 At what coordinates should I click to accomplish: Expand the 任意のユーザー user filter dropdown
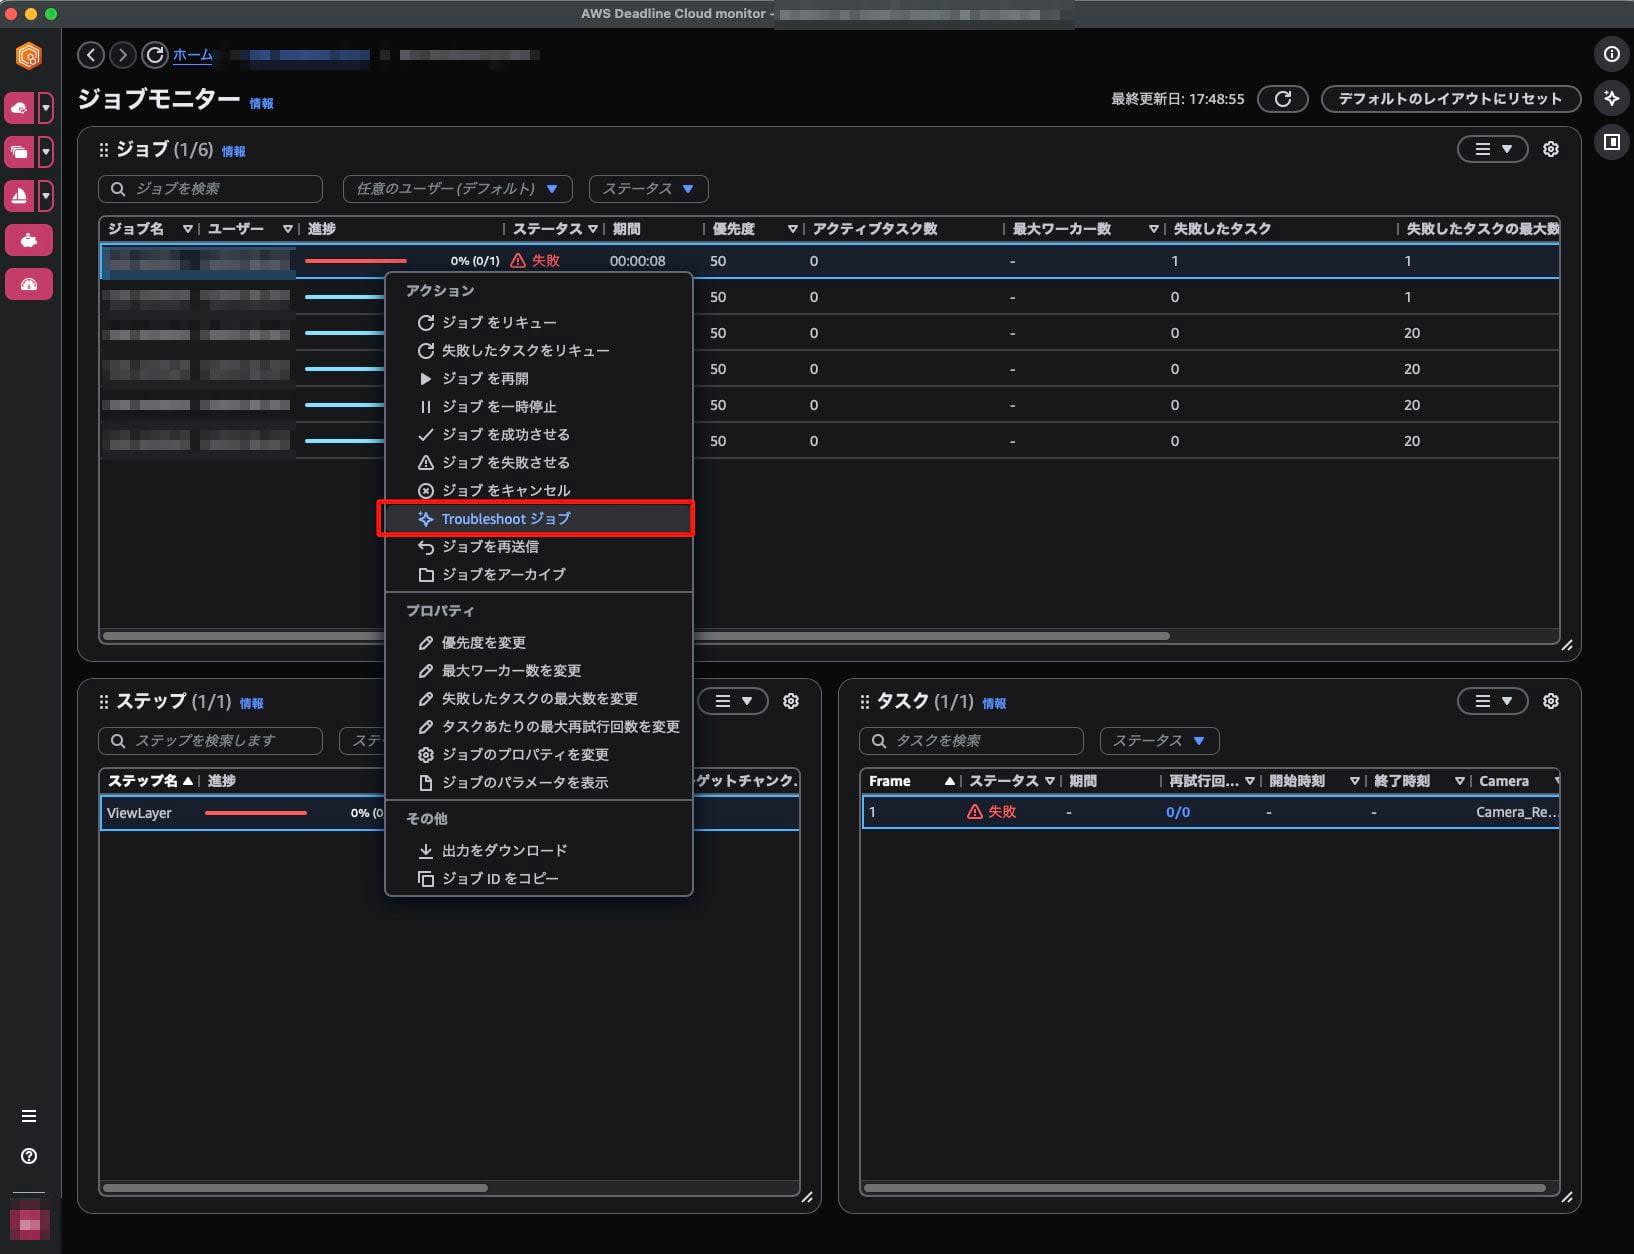click(x=457, y=189)
